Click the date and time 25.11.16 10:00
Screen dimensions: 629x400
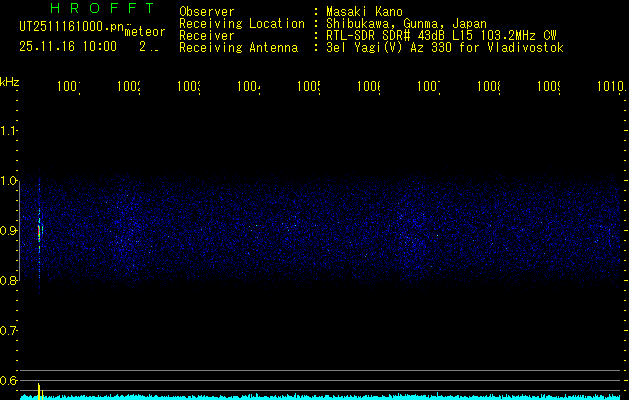(x=68, y=46)
